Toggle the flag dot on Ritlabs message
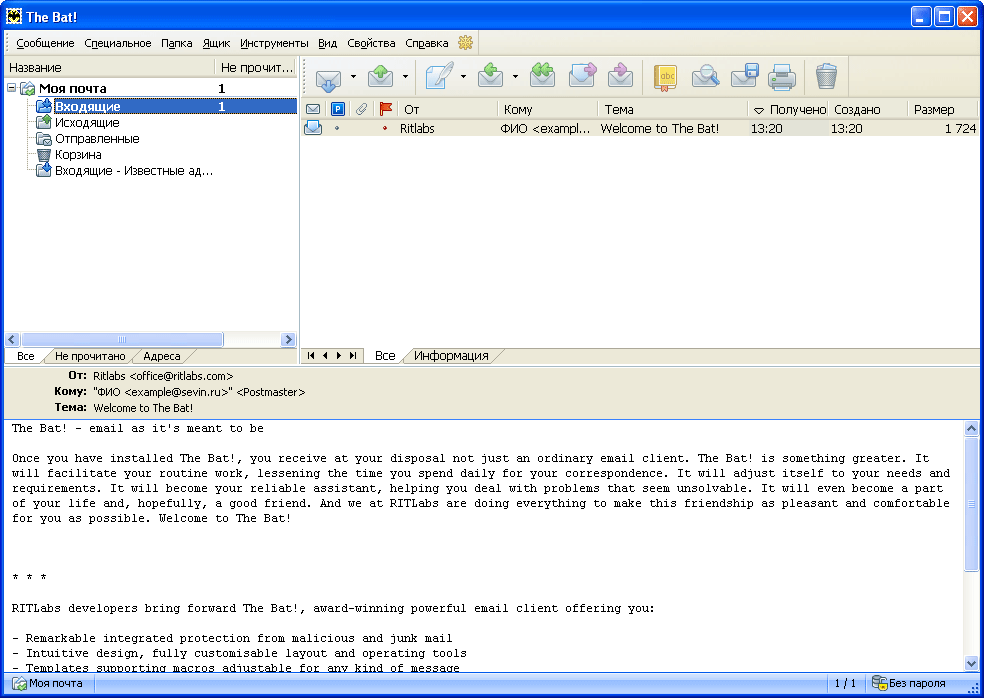The height and width of the screenshot is (698, 984). [385, 128]
